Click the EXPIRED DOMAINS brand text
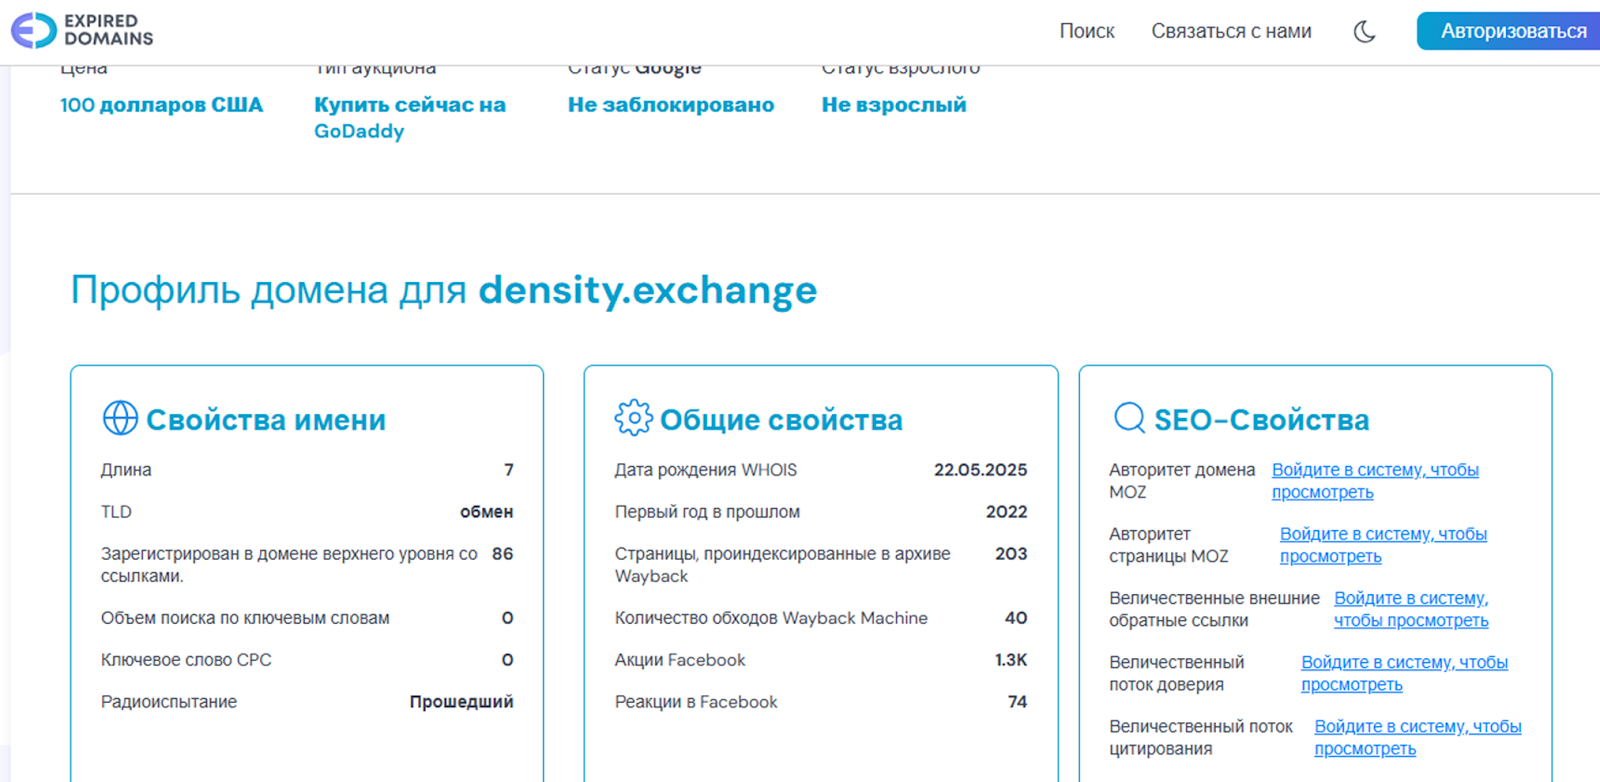Screen dimensions: 1600x782 (x=108, y=30)
